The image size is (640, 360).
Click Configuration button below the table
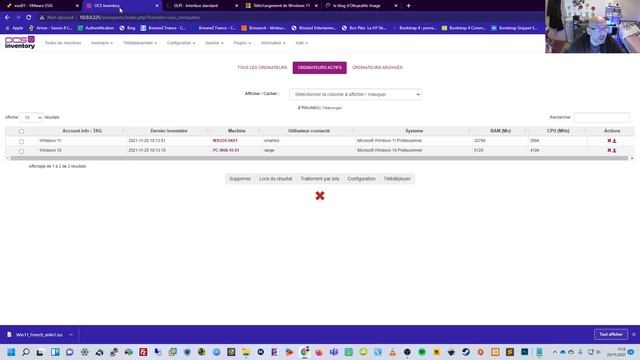point(361,179)
